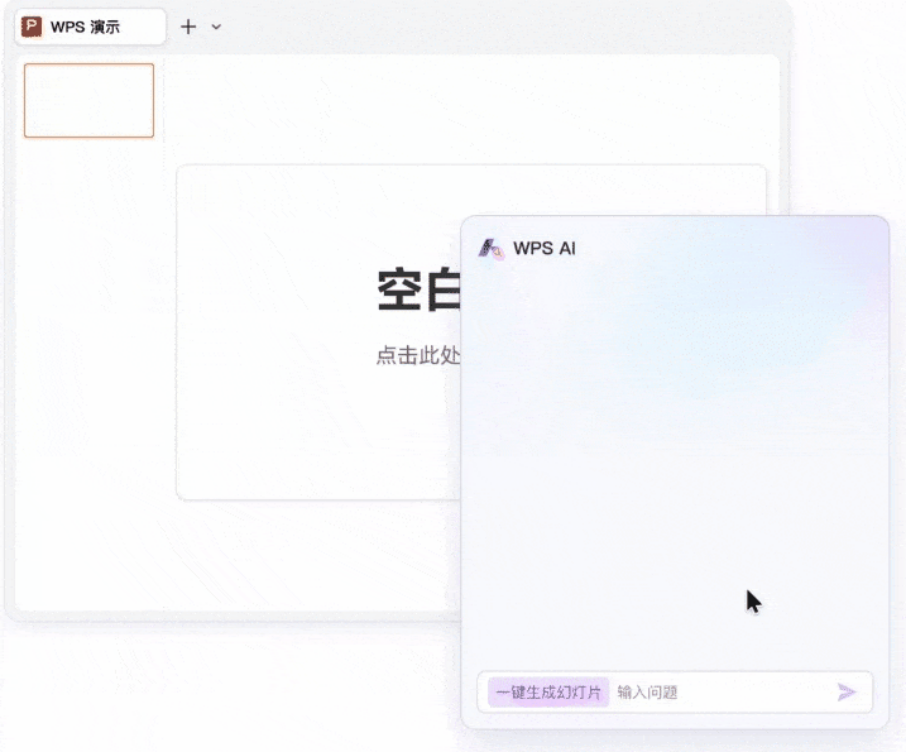Send the question with the arrow icon
Viewport: 906px width, 752px height.
847,692
